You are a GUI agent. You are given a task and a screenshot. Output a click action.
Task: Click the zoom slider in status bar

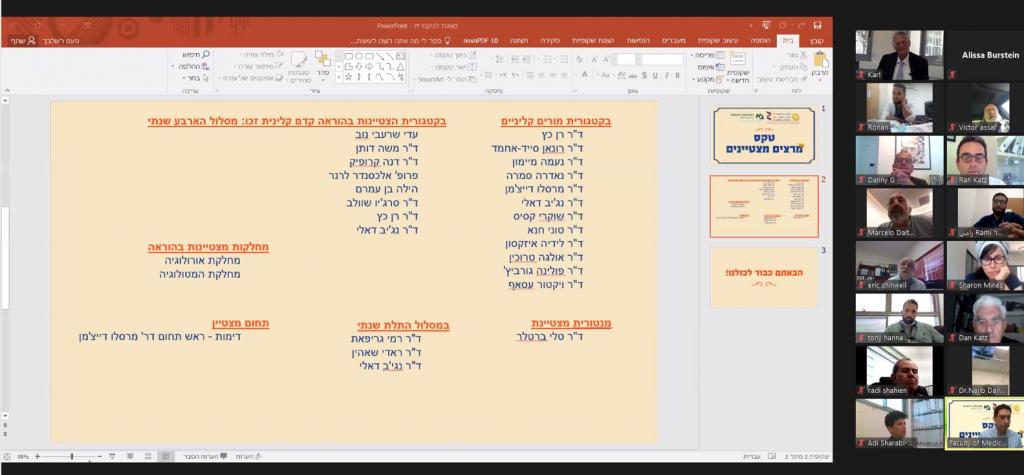tap(70, 456)
